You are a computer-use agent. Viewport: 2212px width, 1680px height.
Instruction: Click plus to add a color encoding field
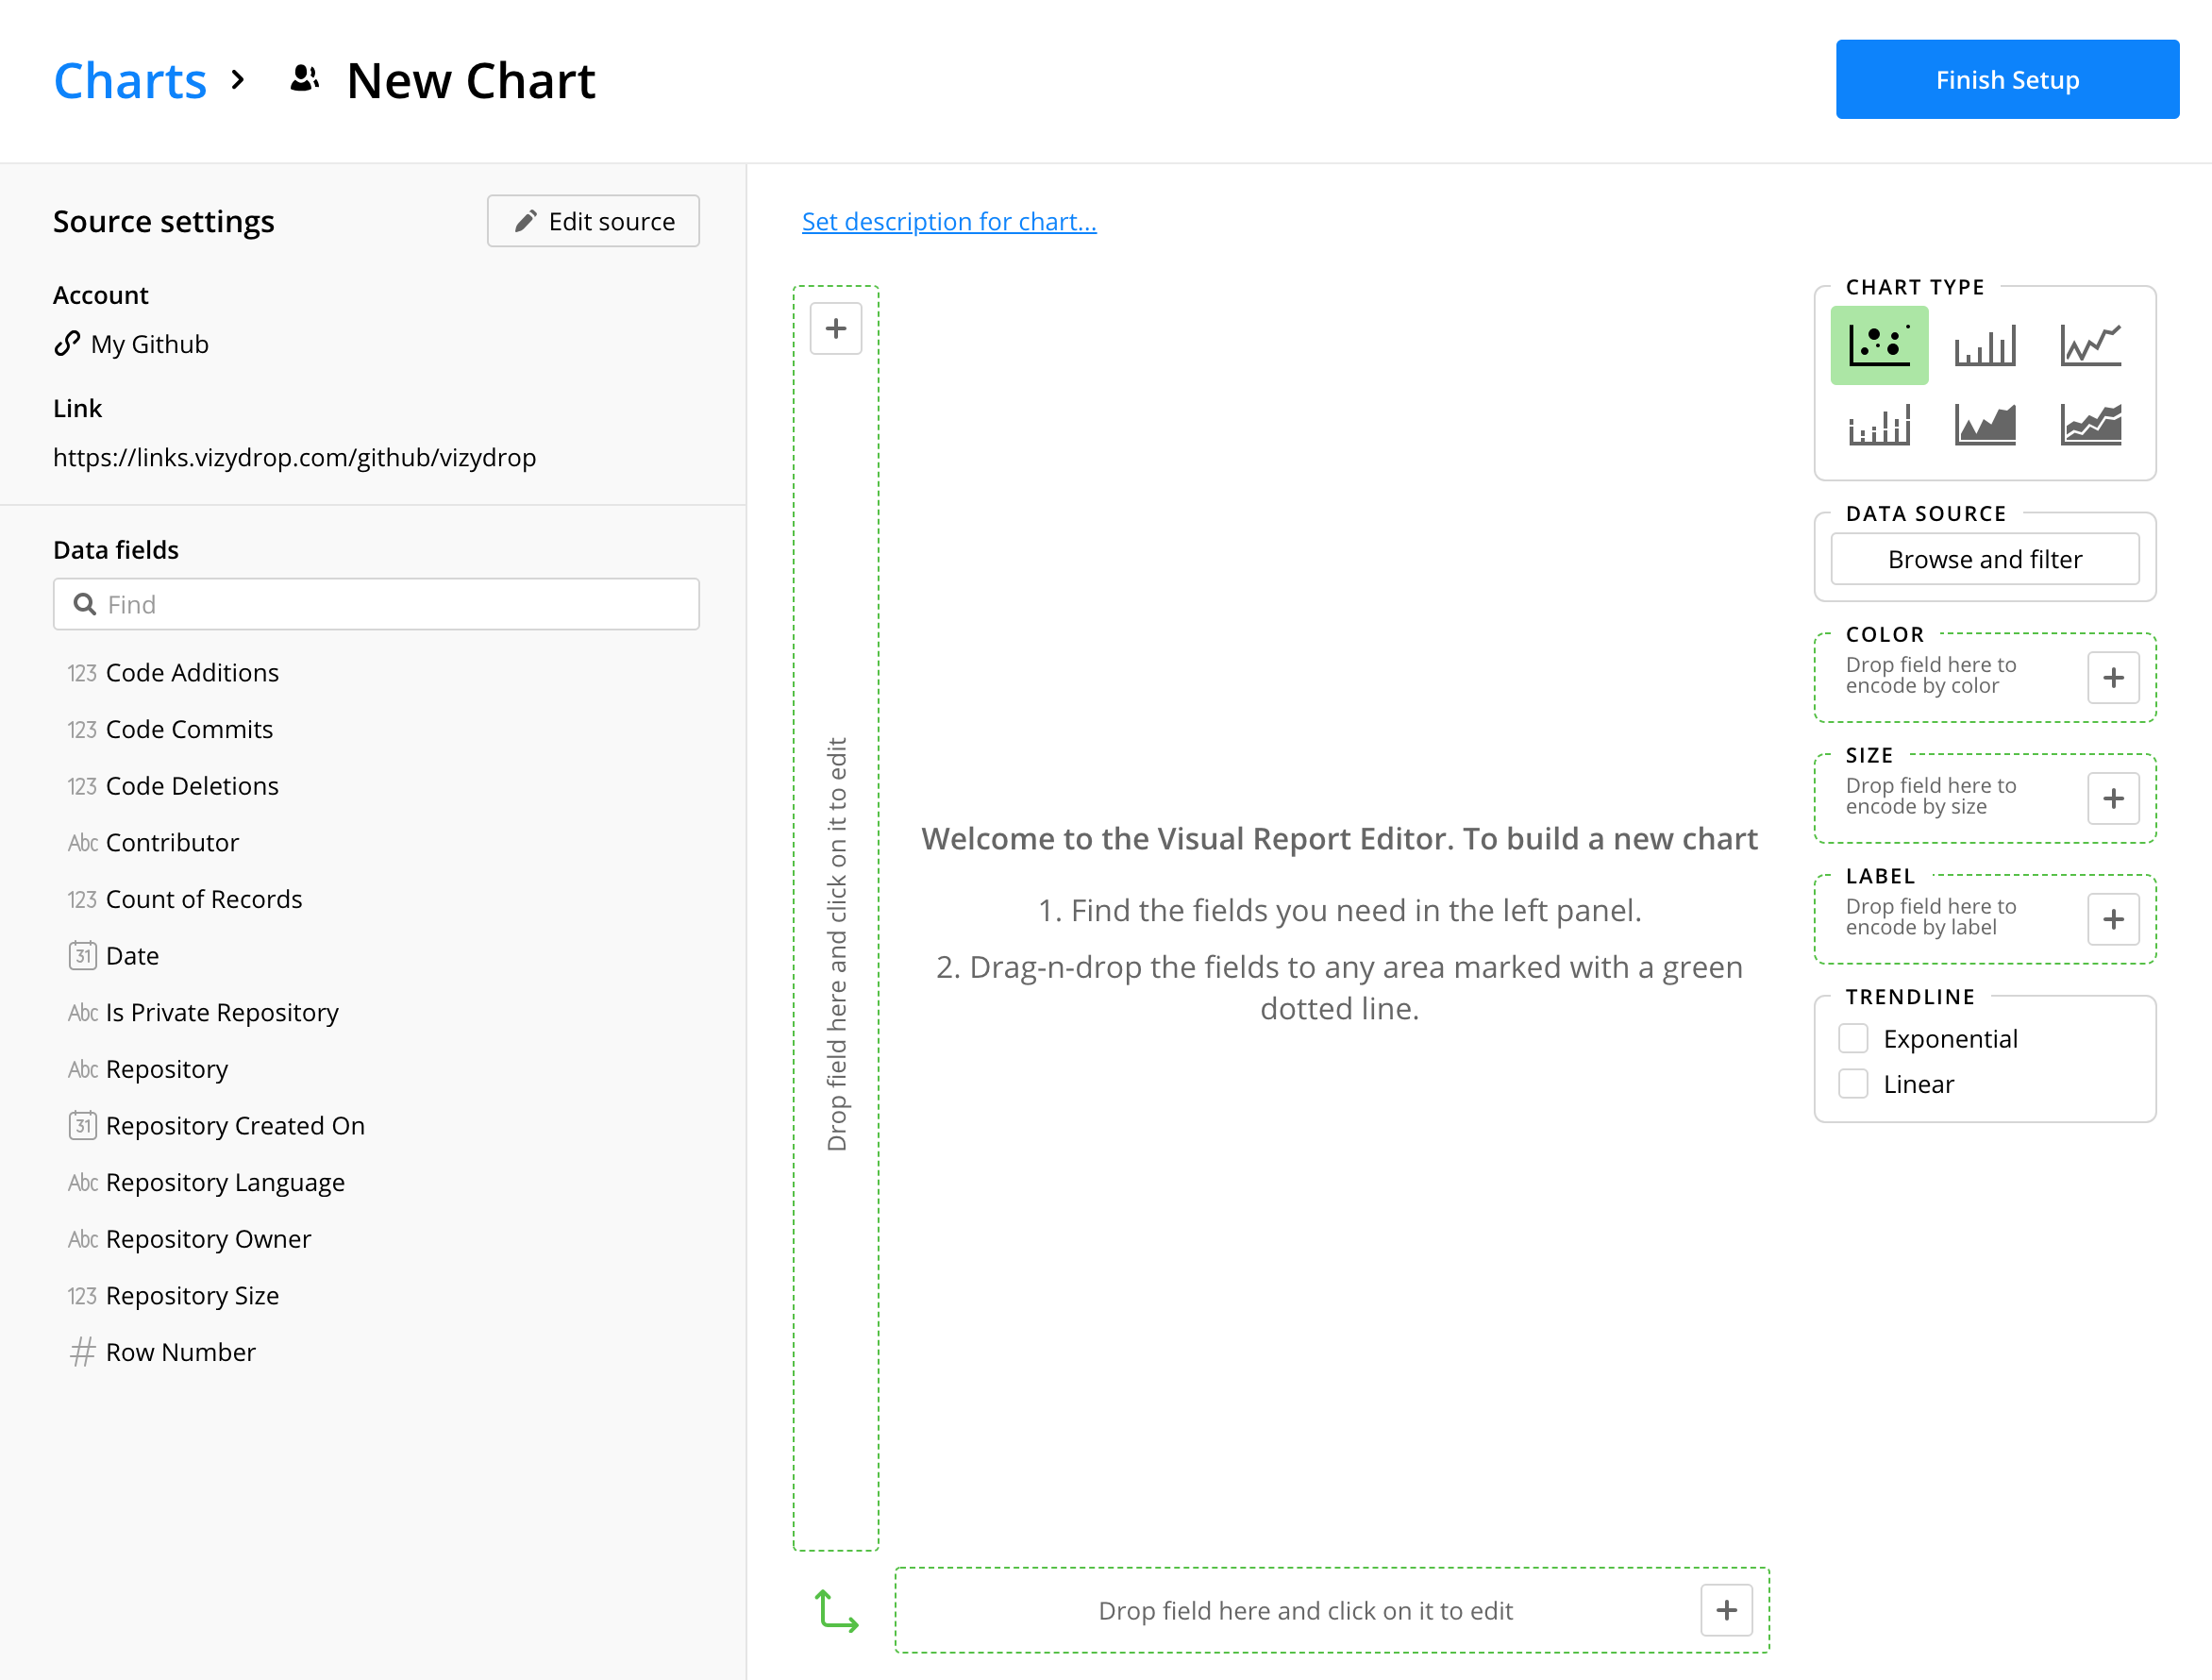coord(2113,677)
